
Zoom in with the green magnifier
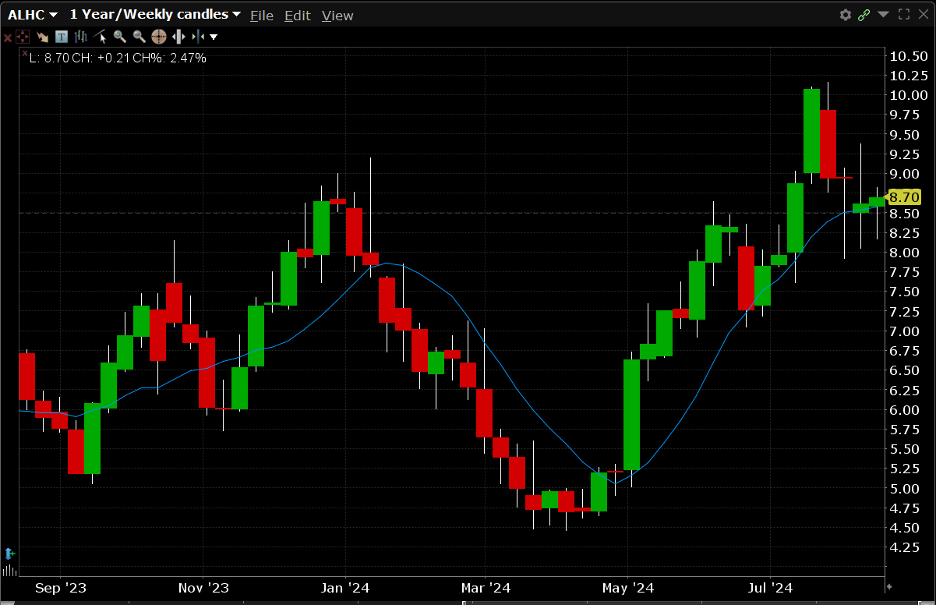[119, 37]
